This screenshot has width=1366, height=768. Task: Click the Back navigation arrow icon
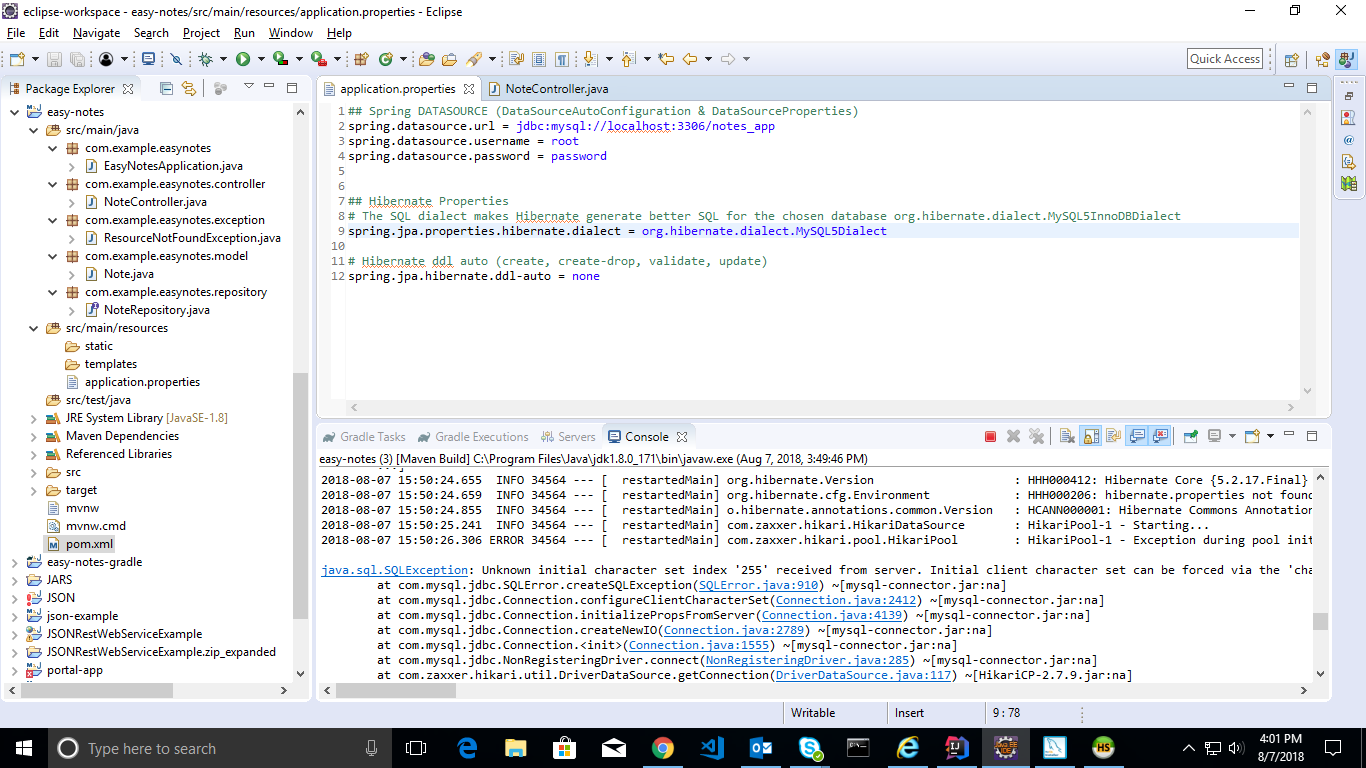tap(690, 59)
